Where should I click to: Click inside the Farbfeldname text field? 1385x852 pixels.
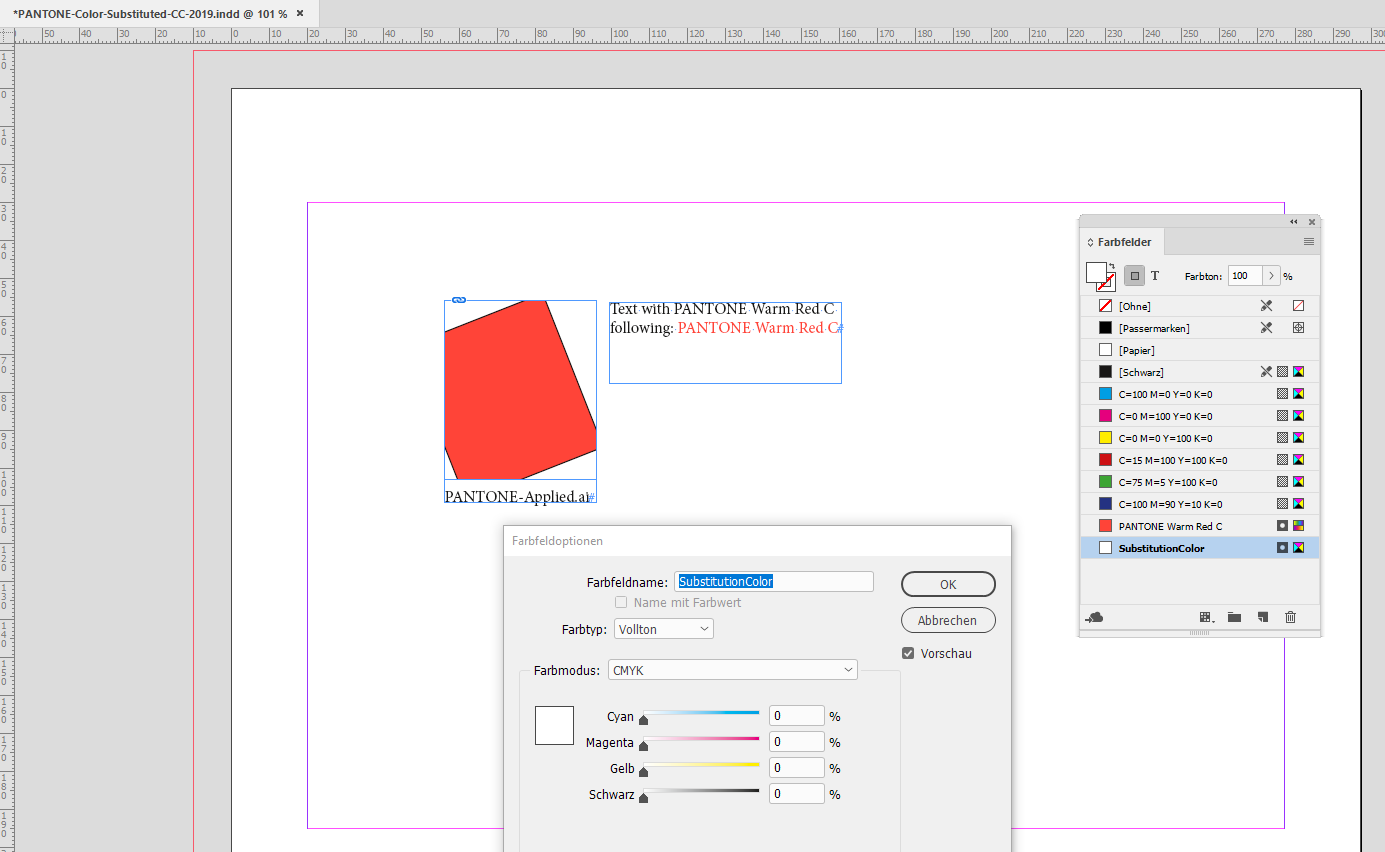click(x=774, y=581)
